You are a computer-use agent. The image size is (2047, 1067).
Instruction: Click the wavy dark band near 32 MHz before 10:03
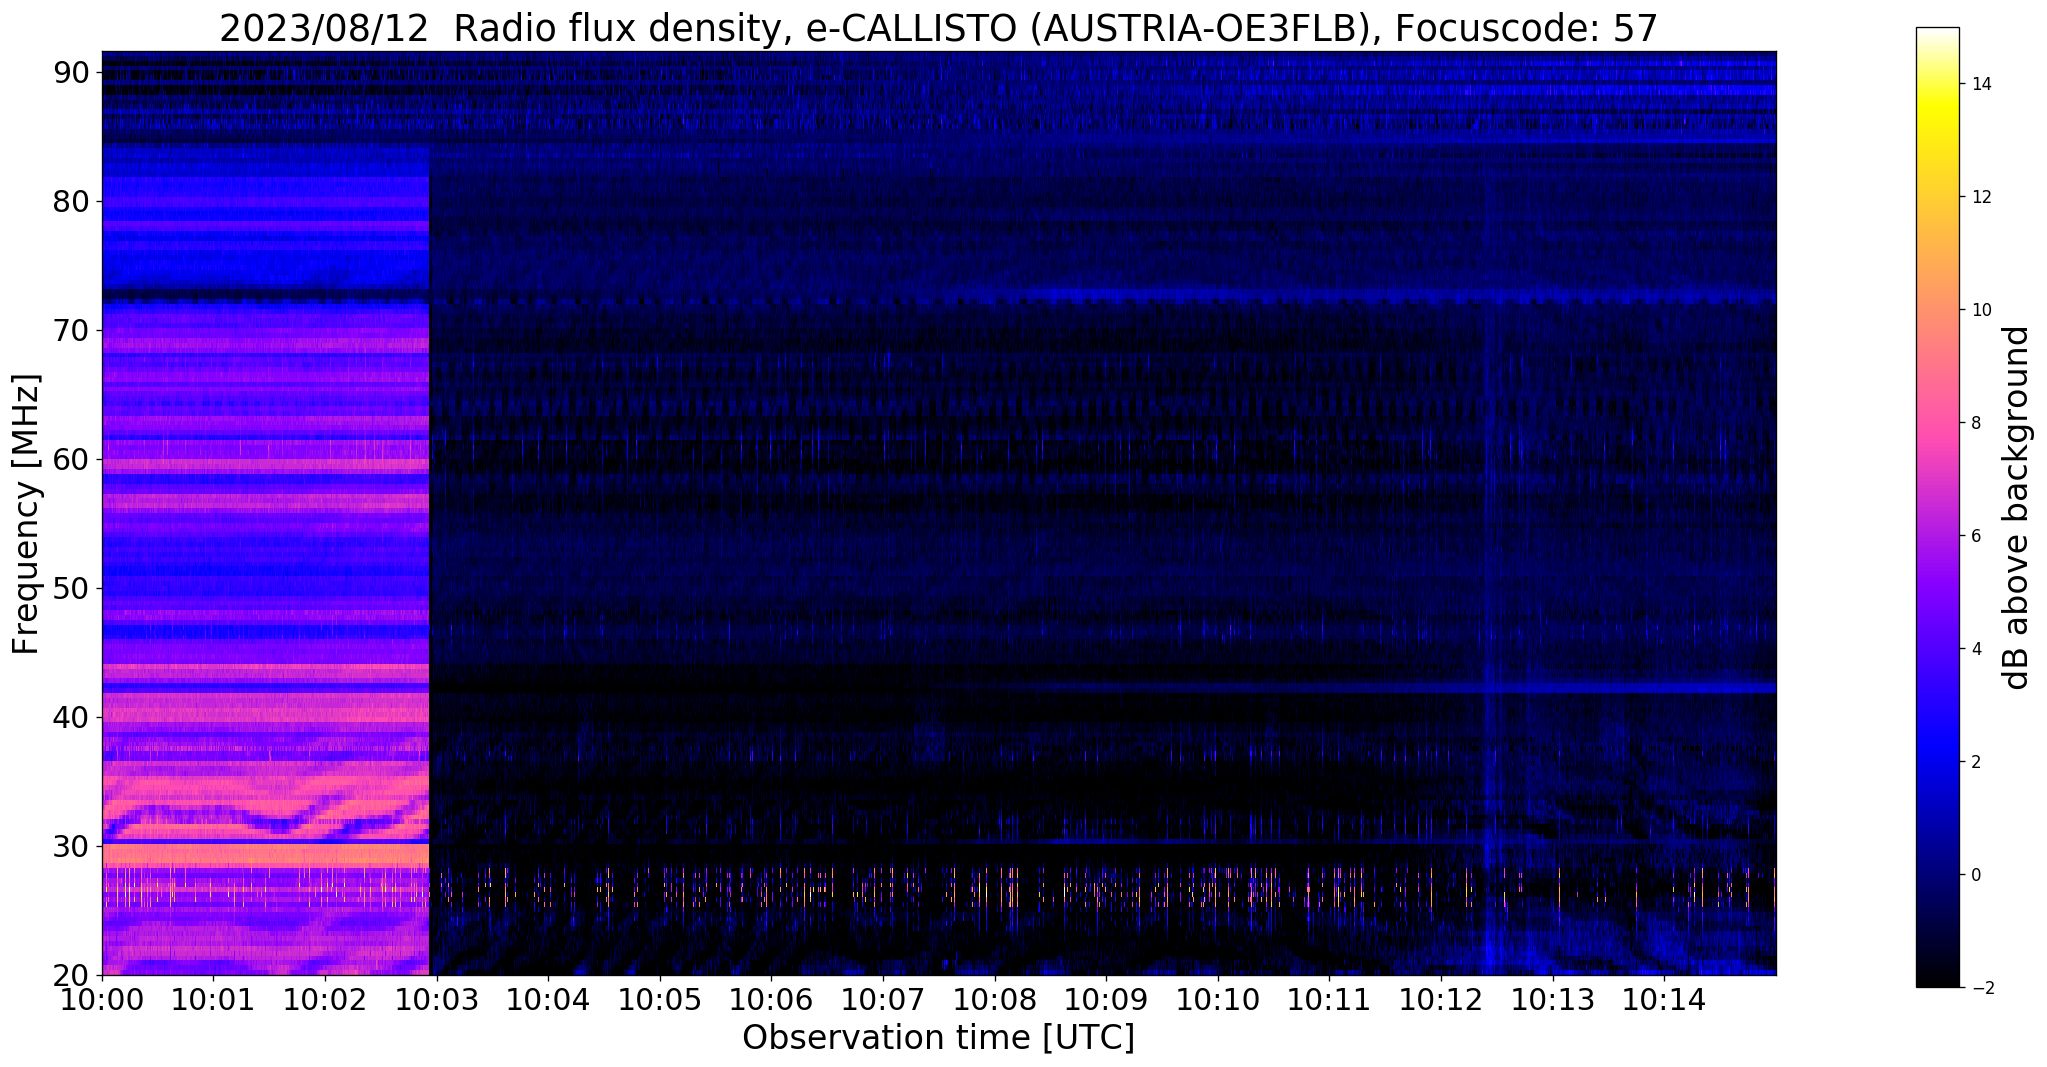click(x=265, y=820)
